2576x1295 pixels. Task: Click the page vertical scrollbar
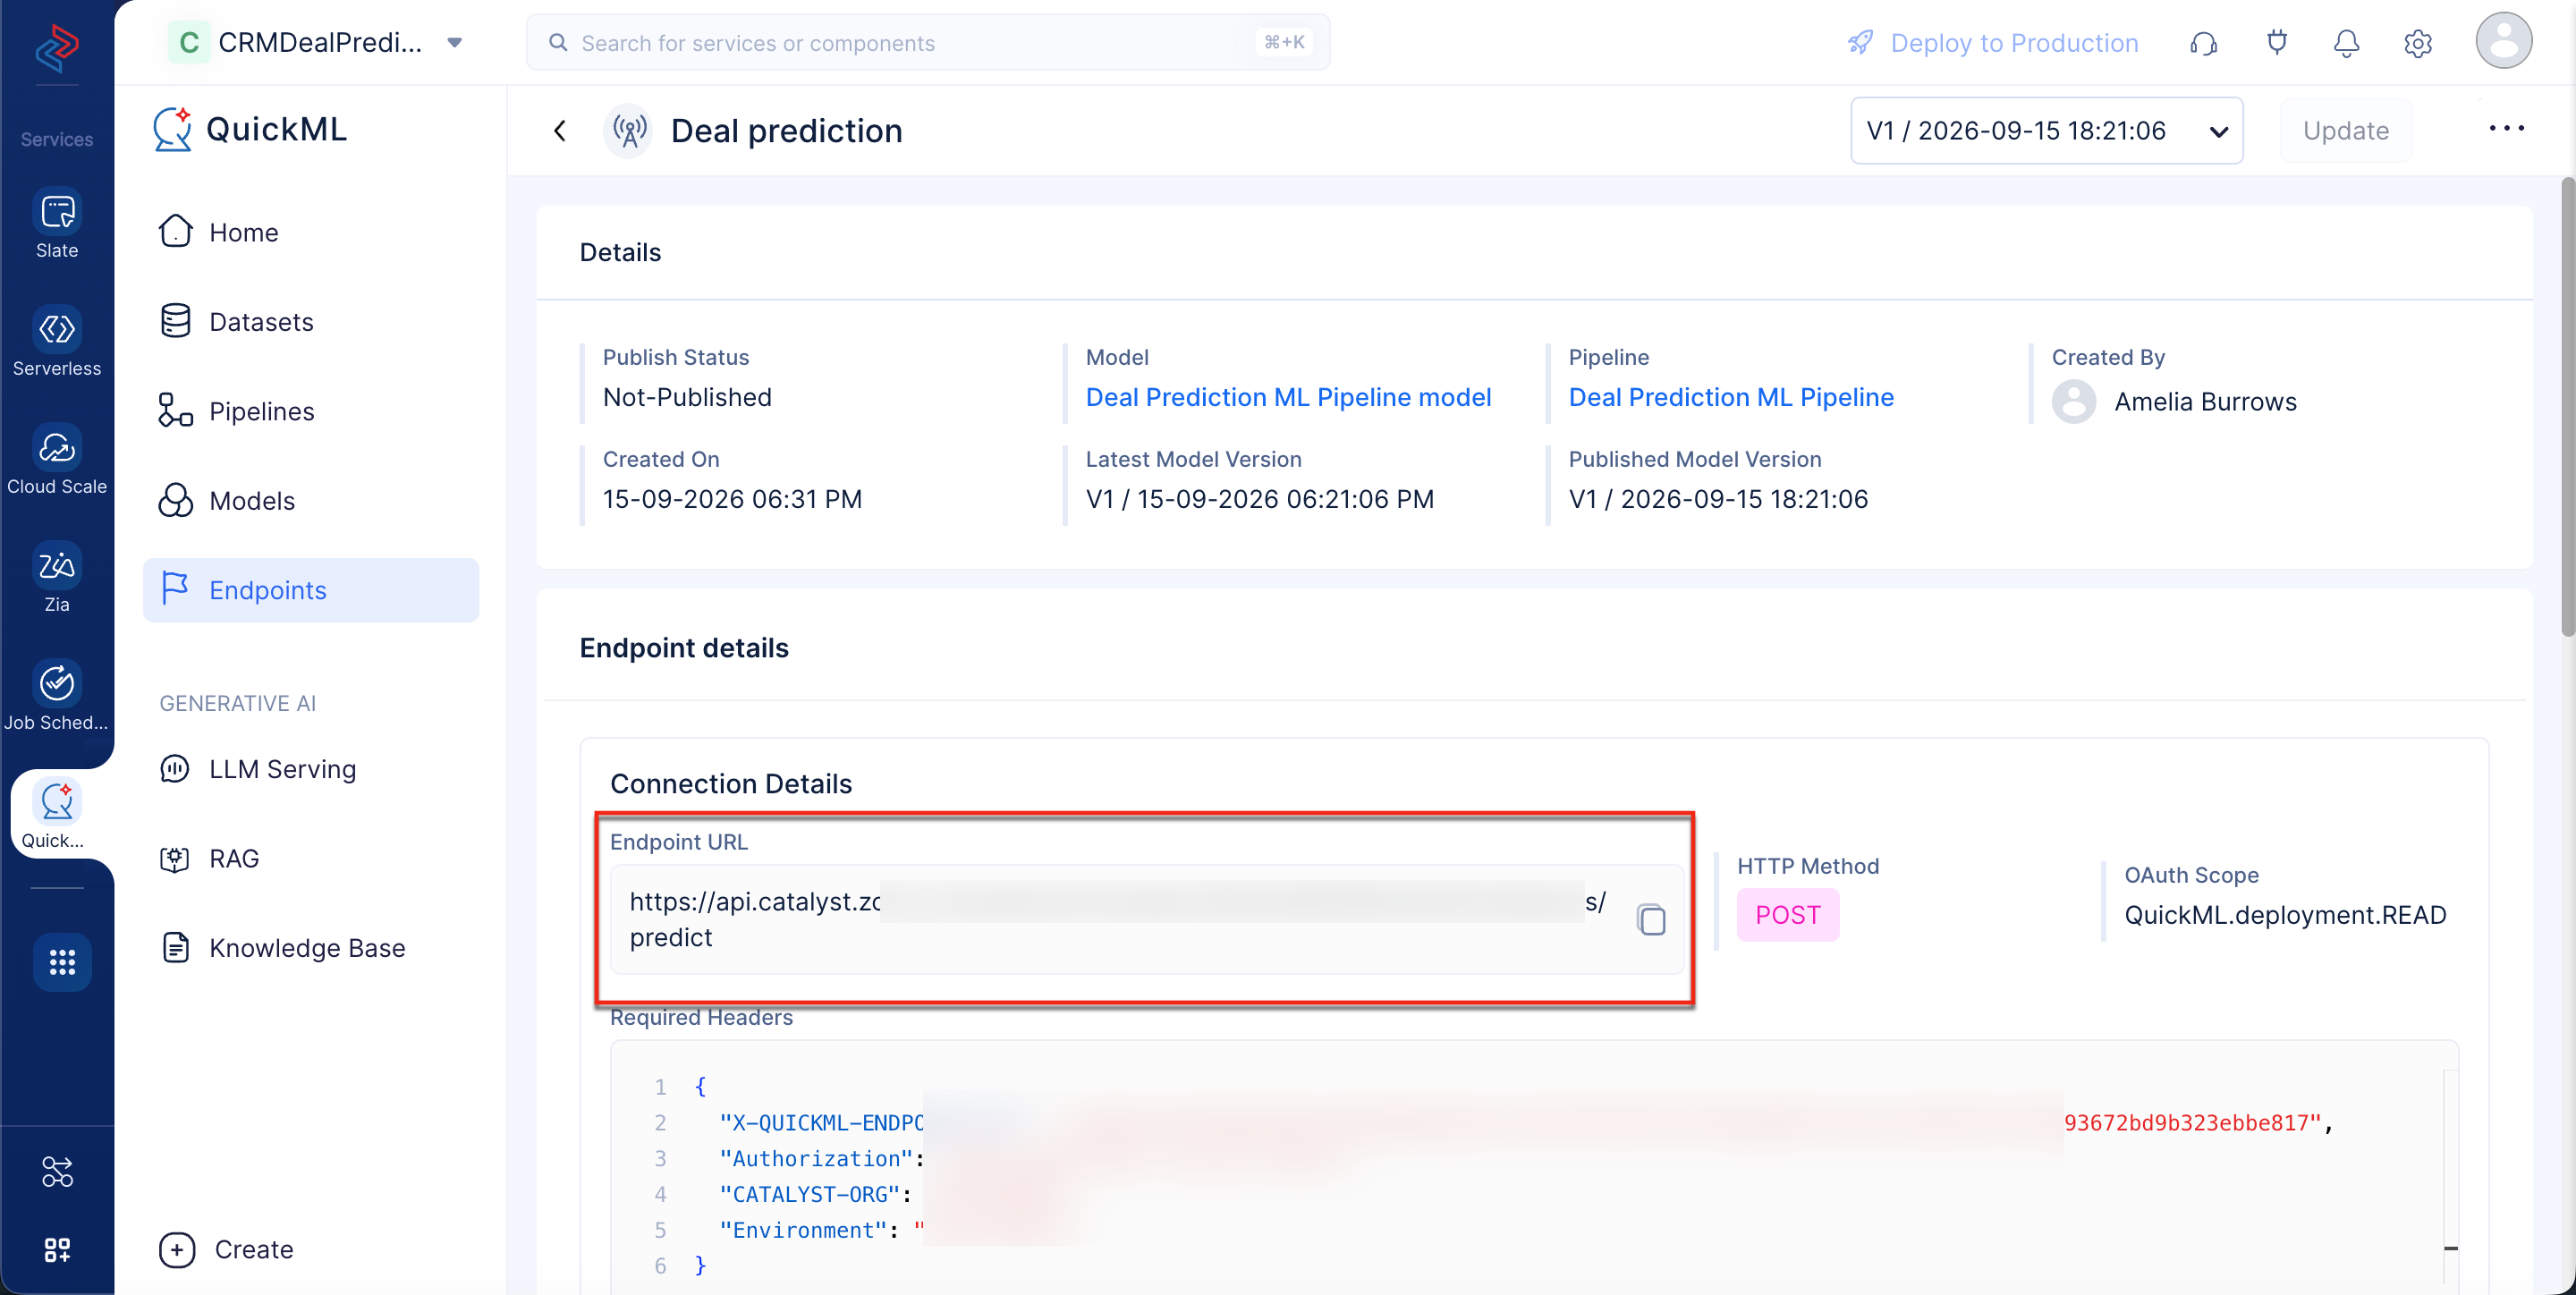[2566, 406]
